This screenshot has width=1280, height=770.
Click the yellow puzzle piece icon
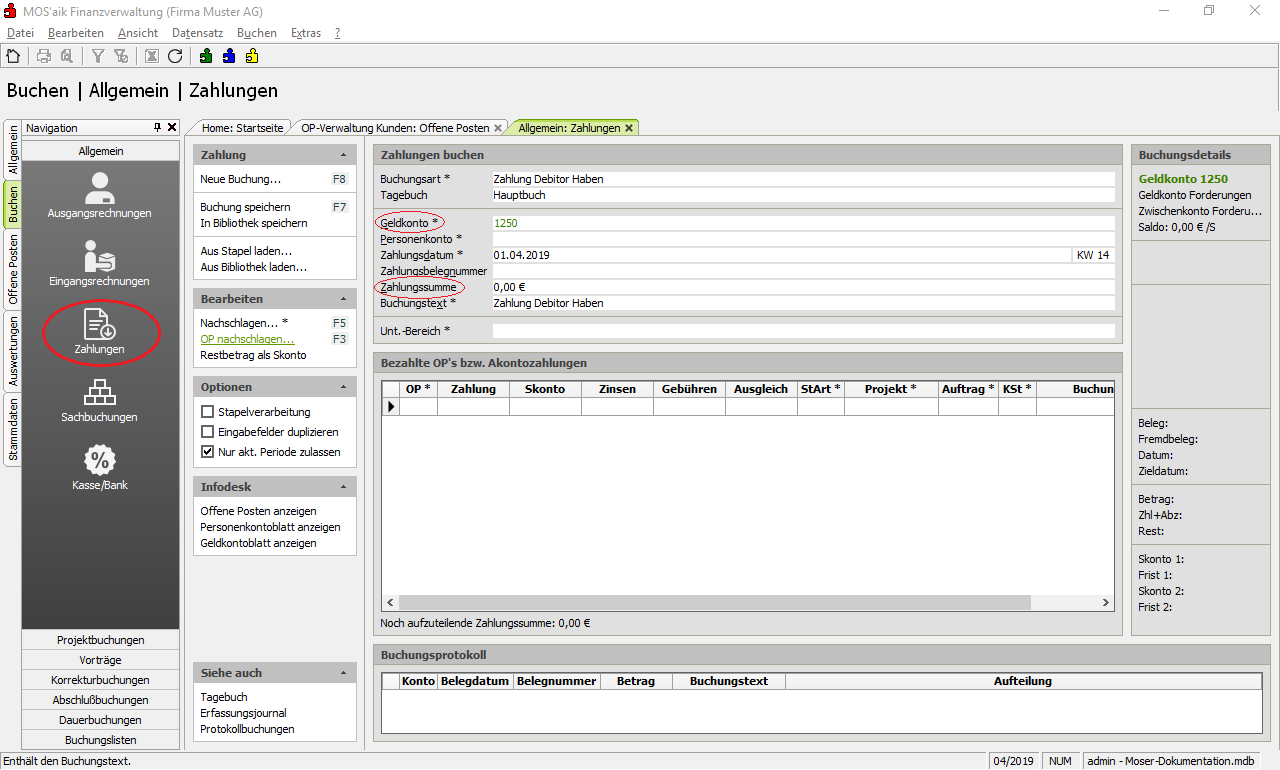click(x=252, y=56)
